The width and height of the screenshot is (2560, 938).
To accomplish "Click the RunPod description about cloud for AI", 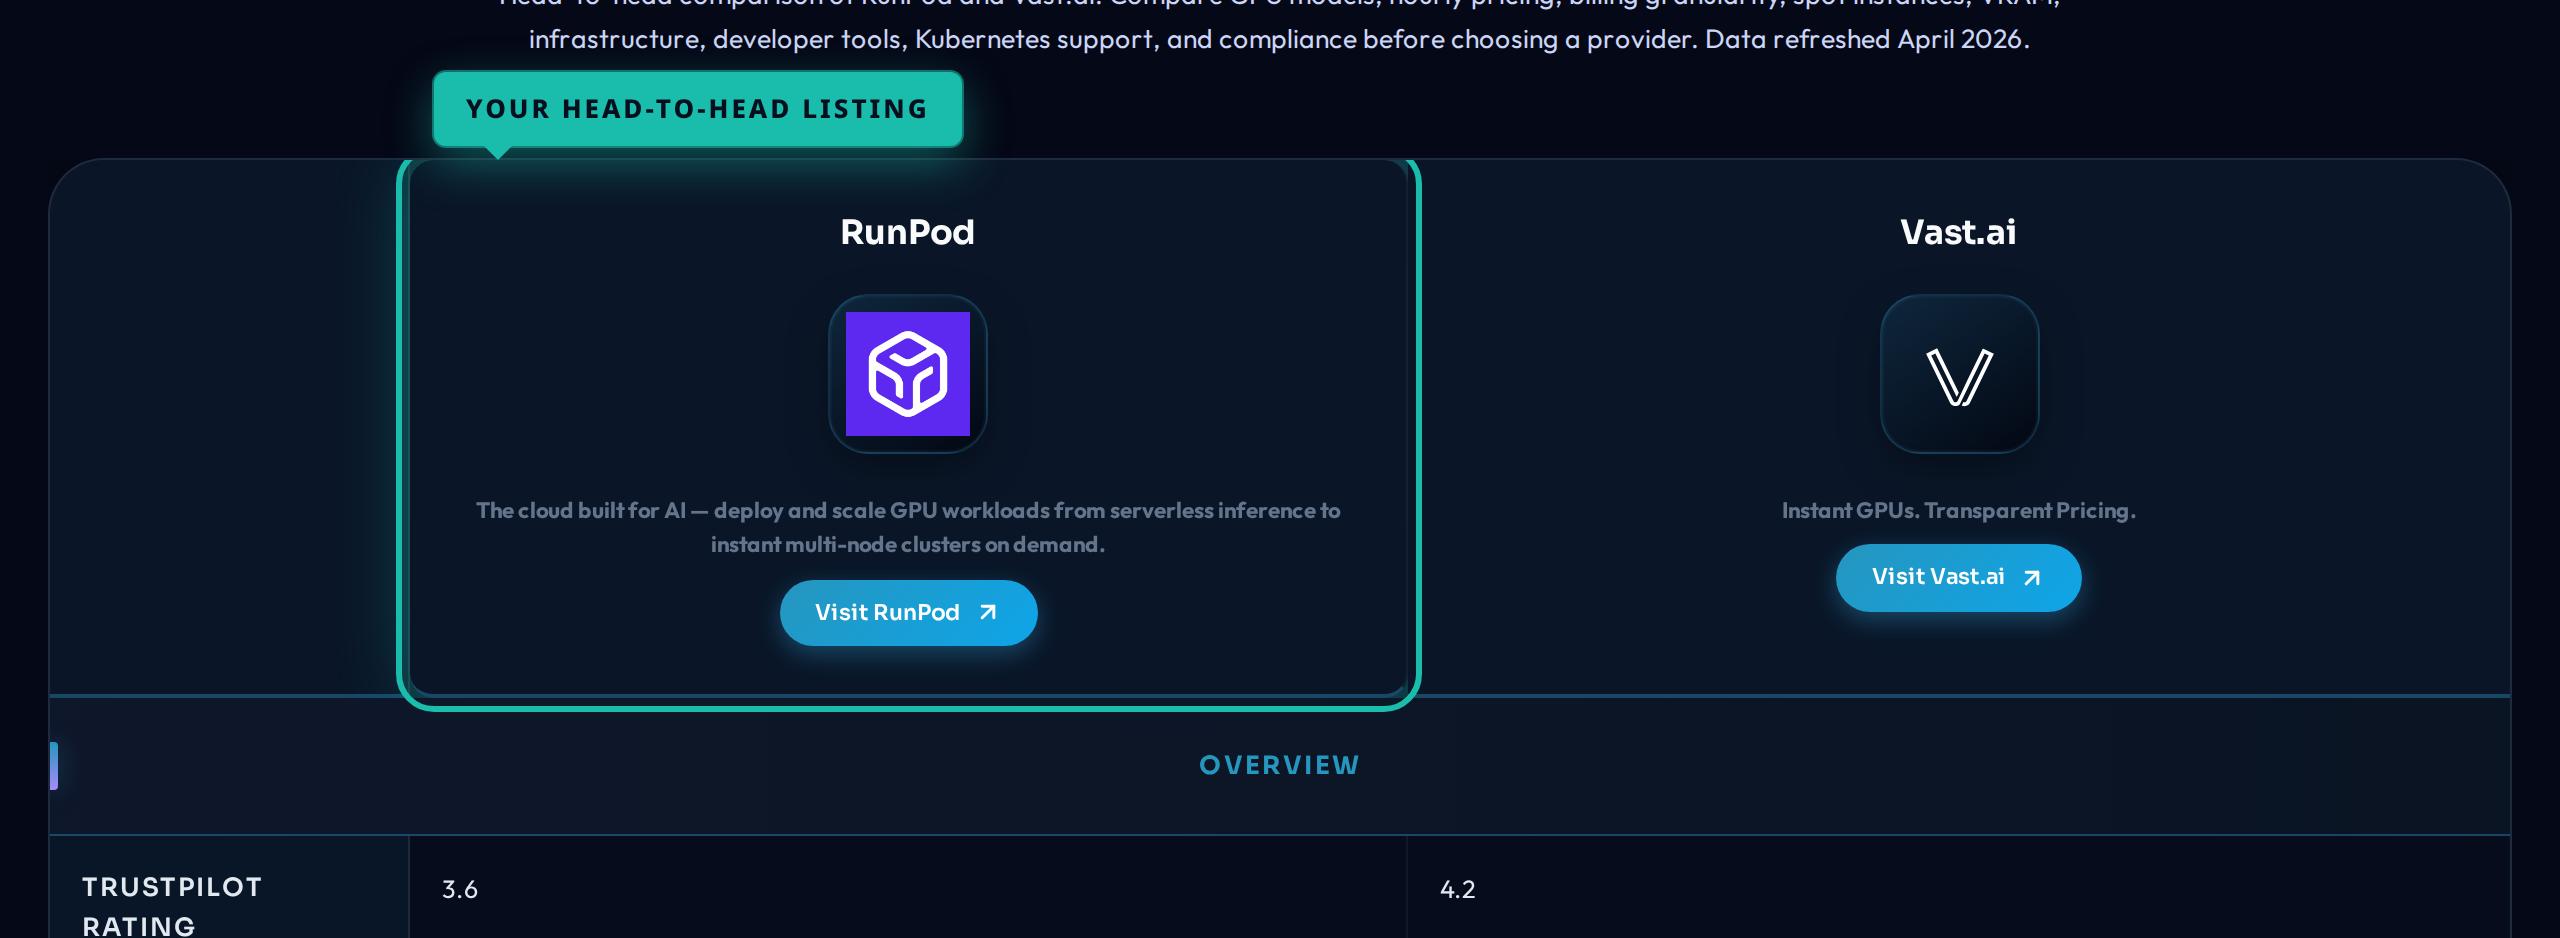I will coord(908,527).
